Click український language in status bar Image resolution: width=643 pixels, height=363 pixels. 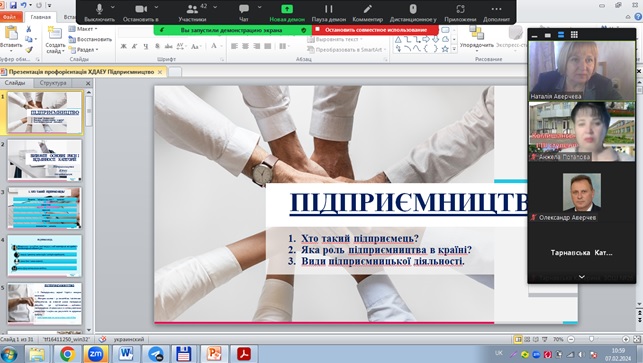point(129,340)
